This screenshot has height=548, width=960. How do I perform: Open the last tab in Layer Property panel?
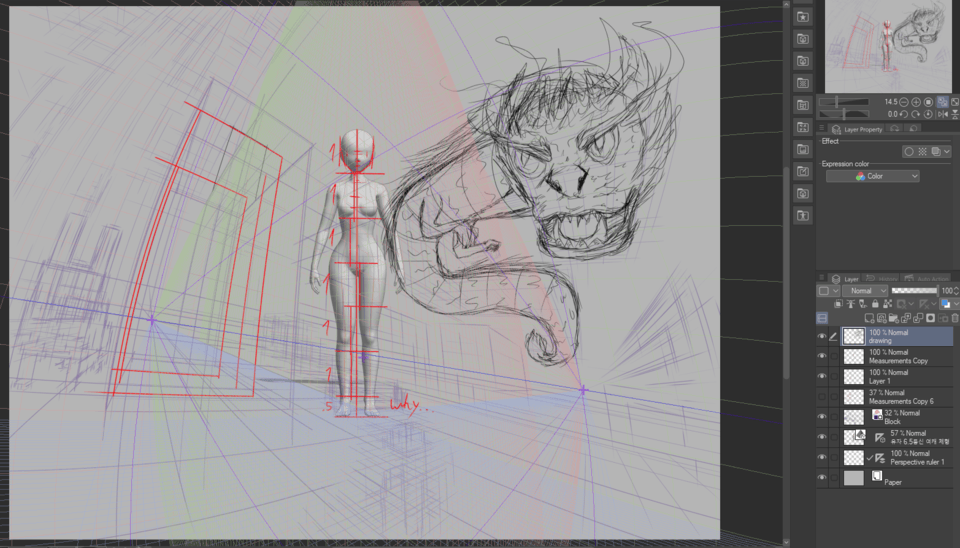point(913,128)
